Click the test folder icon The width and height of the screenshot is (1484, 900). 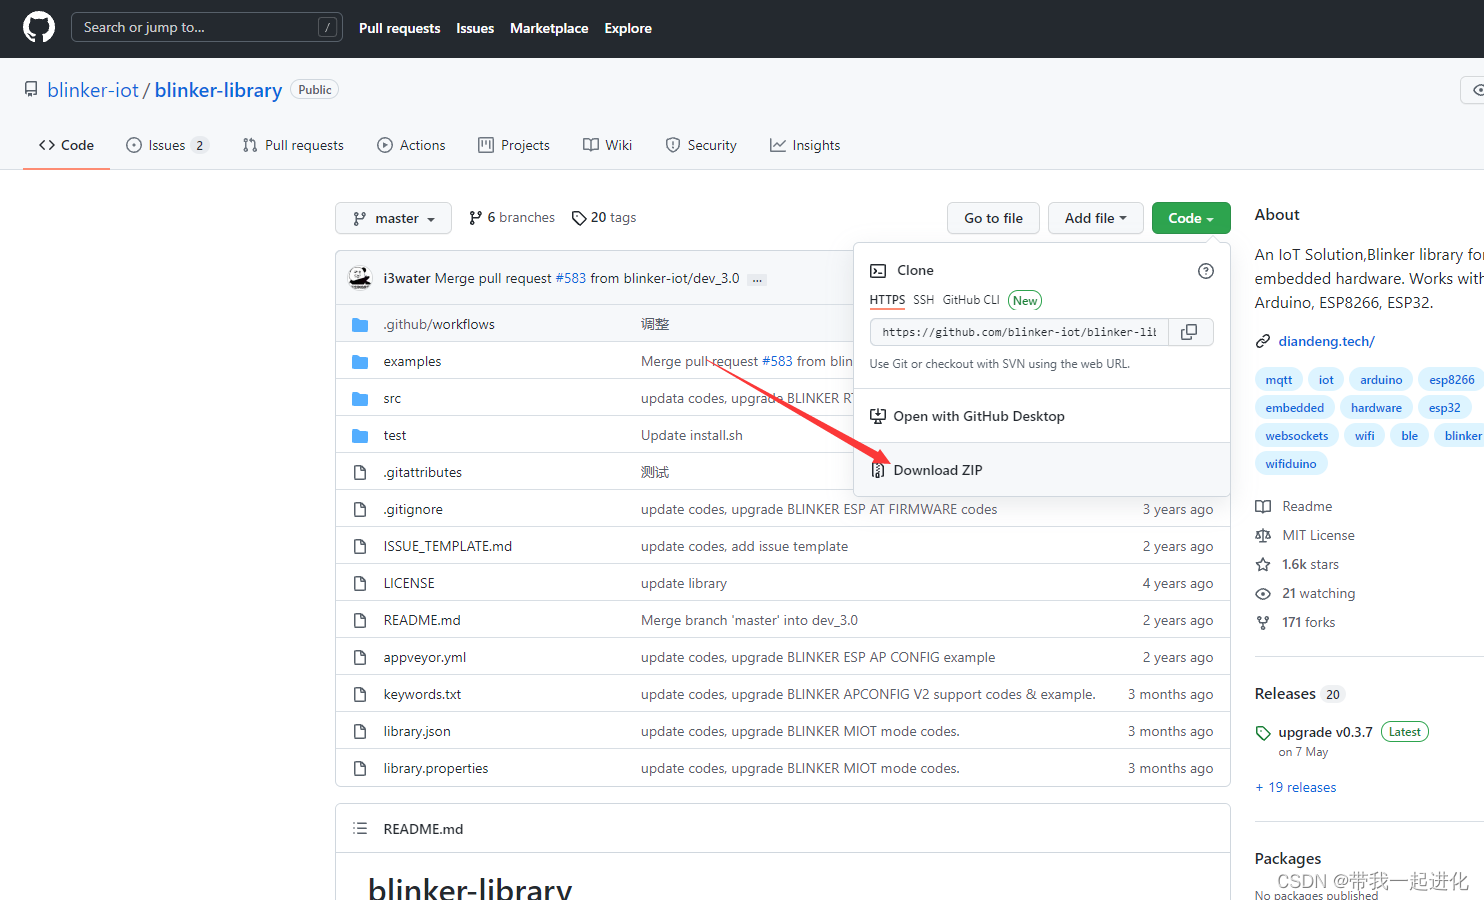coord(360,435)
